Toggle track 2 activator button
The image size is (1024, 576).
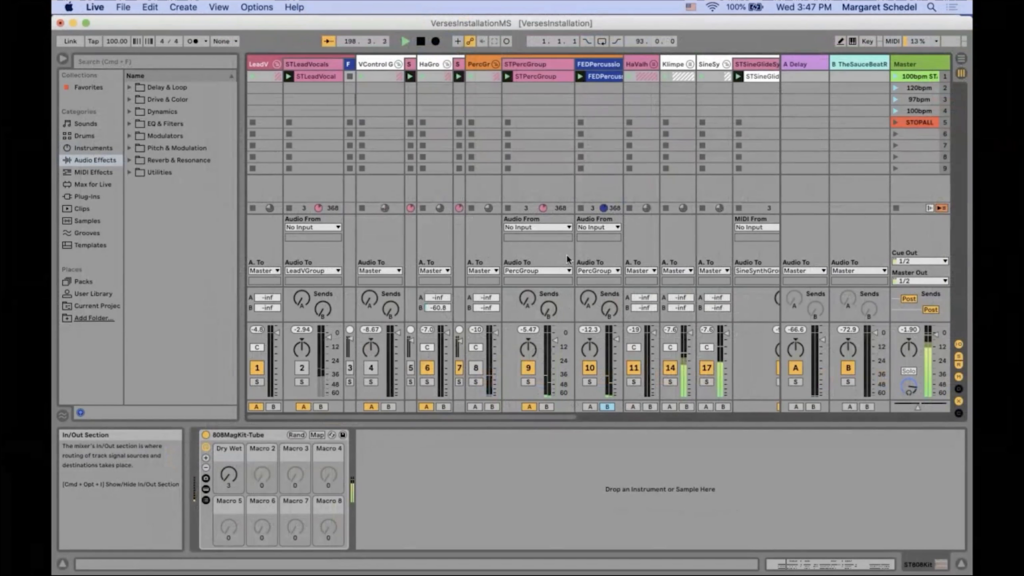pos(302,368)
